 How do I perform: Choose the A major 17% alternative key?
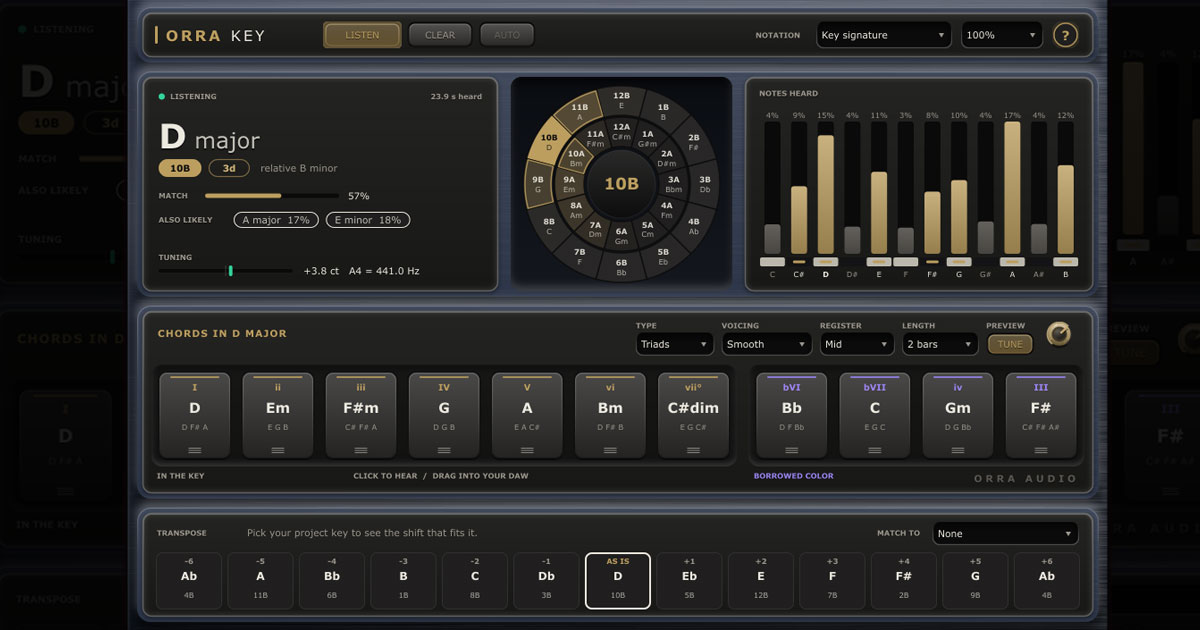coord(276,220)
